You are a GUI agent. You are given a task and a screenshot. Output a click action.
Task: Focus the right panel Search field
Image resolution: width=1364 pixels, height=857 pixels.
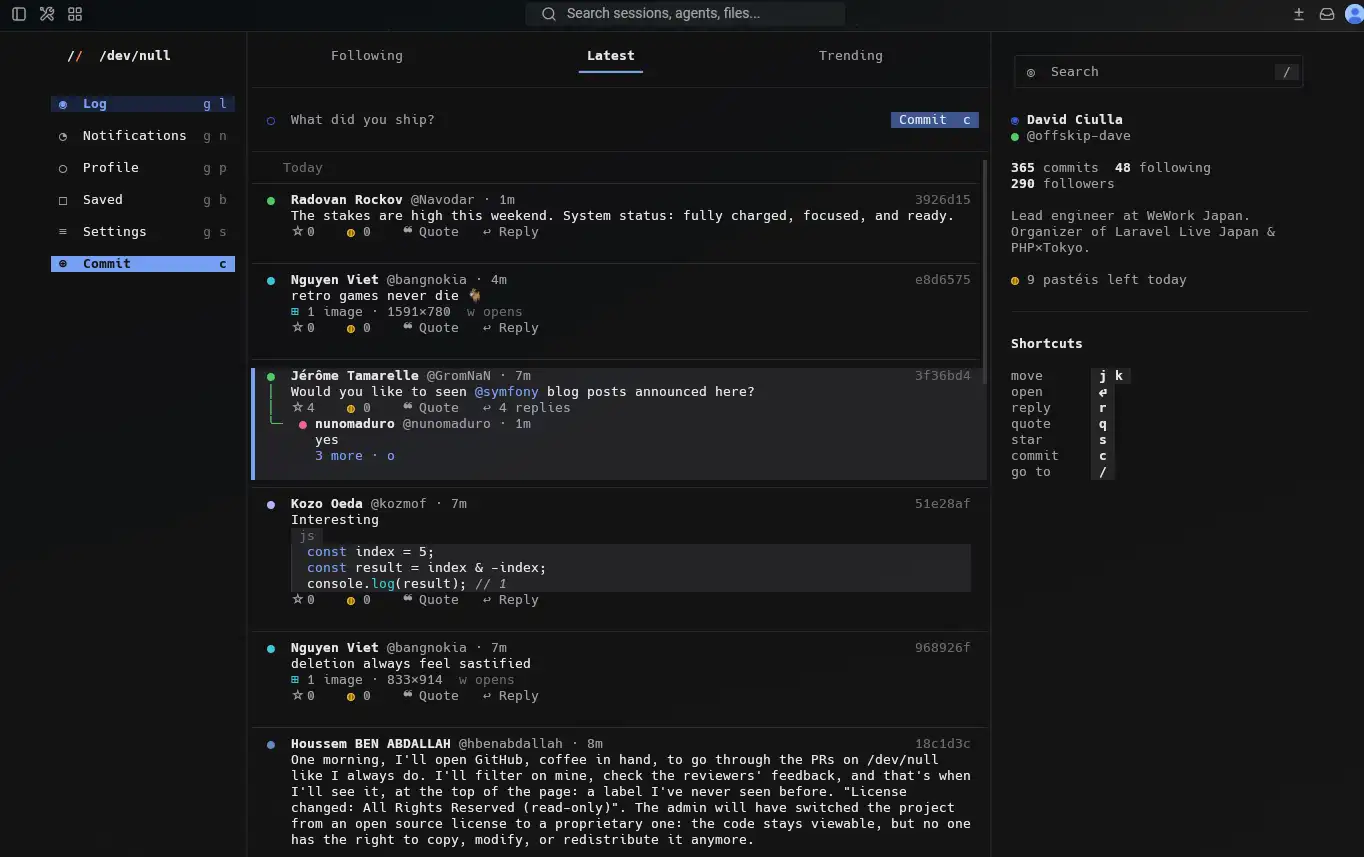click(1158, 72)
